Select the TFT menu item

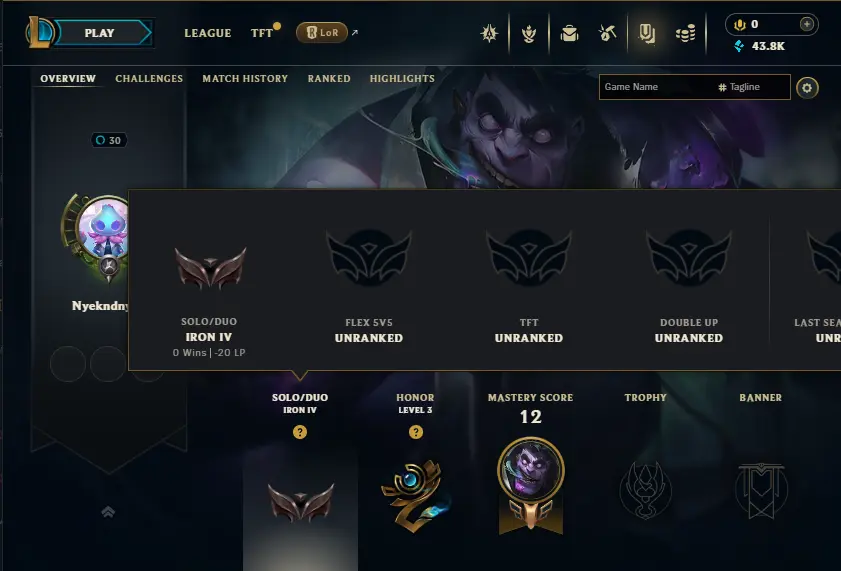(x=262, y=33)
